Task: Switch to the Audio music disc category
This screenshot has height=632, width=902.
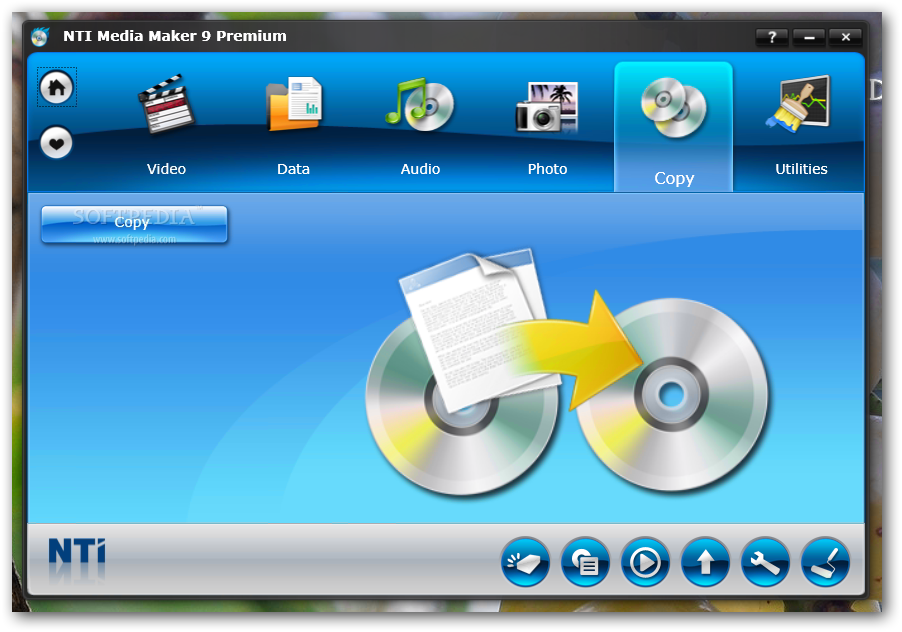Action: 421,125
